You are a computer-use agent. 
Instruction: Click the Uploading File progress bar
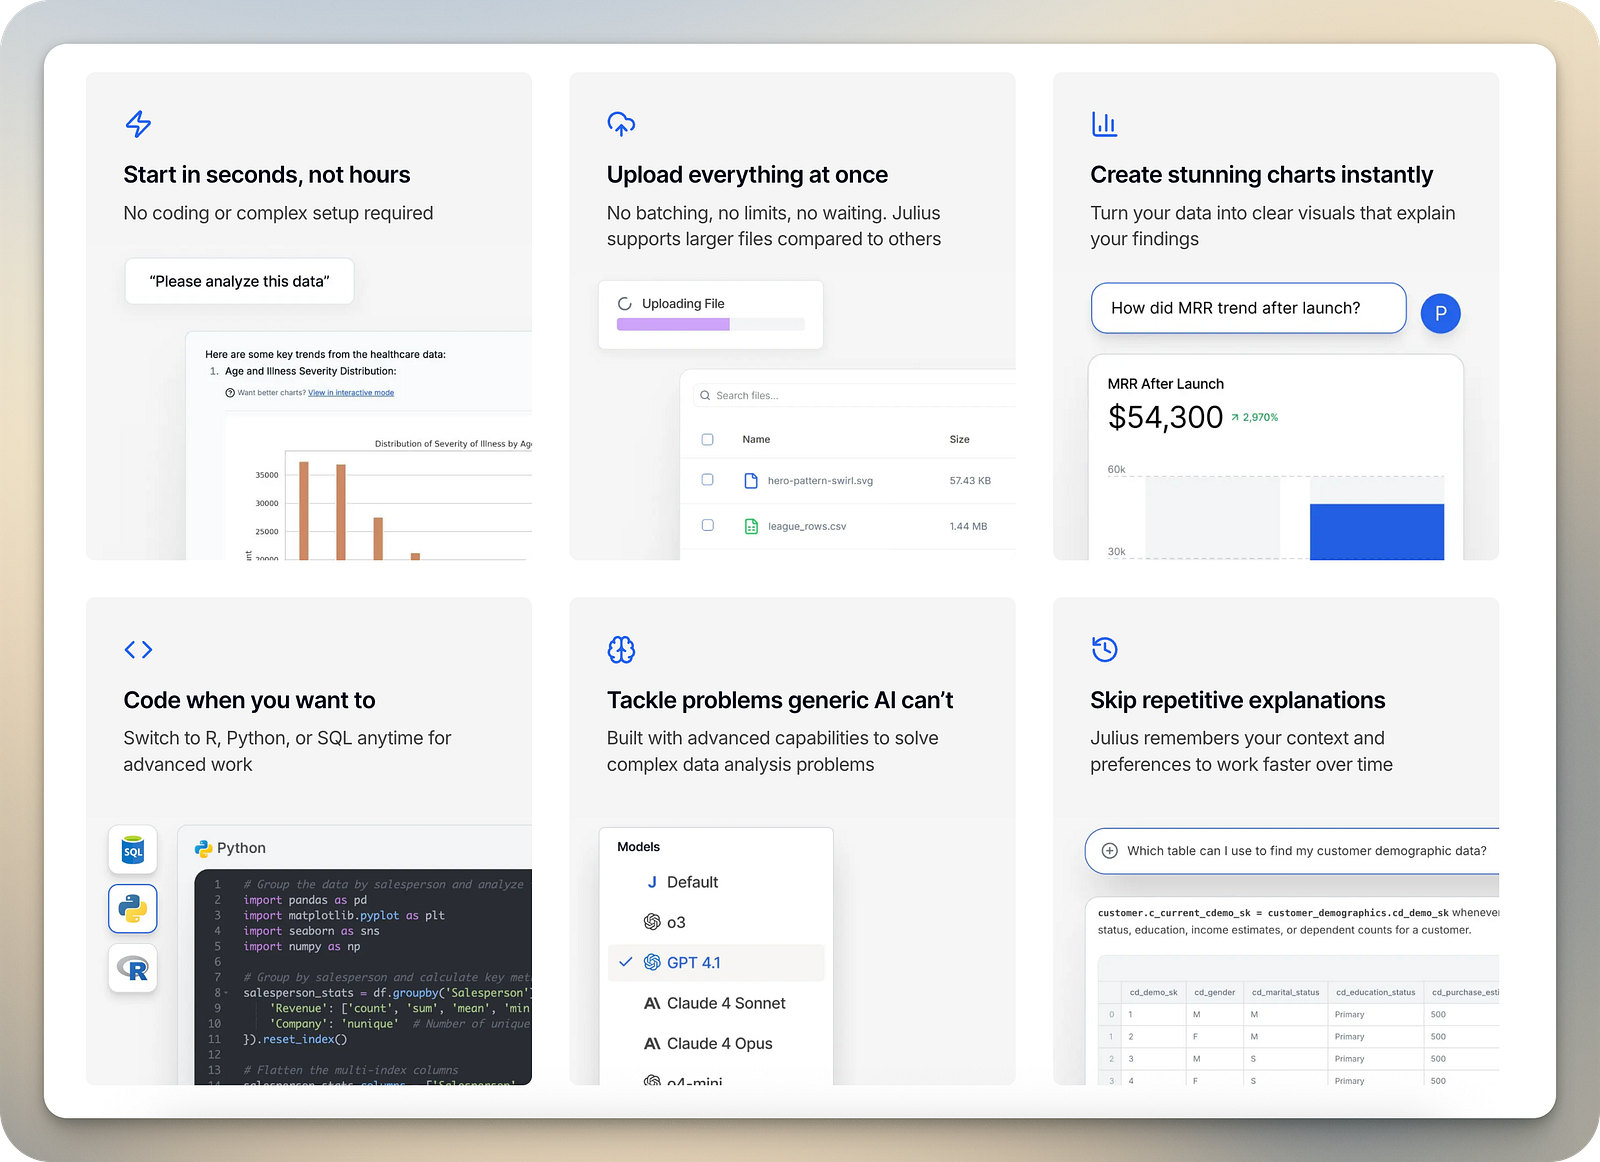tap(710, 324)
